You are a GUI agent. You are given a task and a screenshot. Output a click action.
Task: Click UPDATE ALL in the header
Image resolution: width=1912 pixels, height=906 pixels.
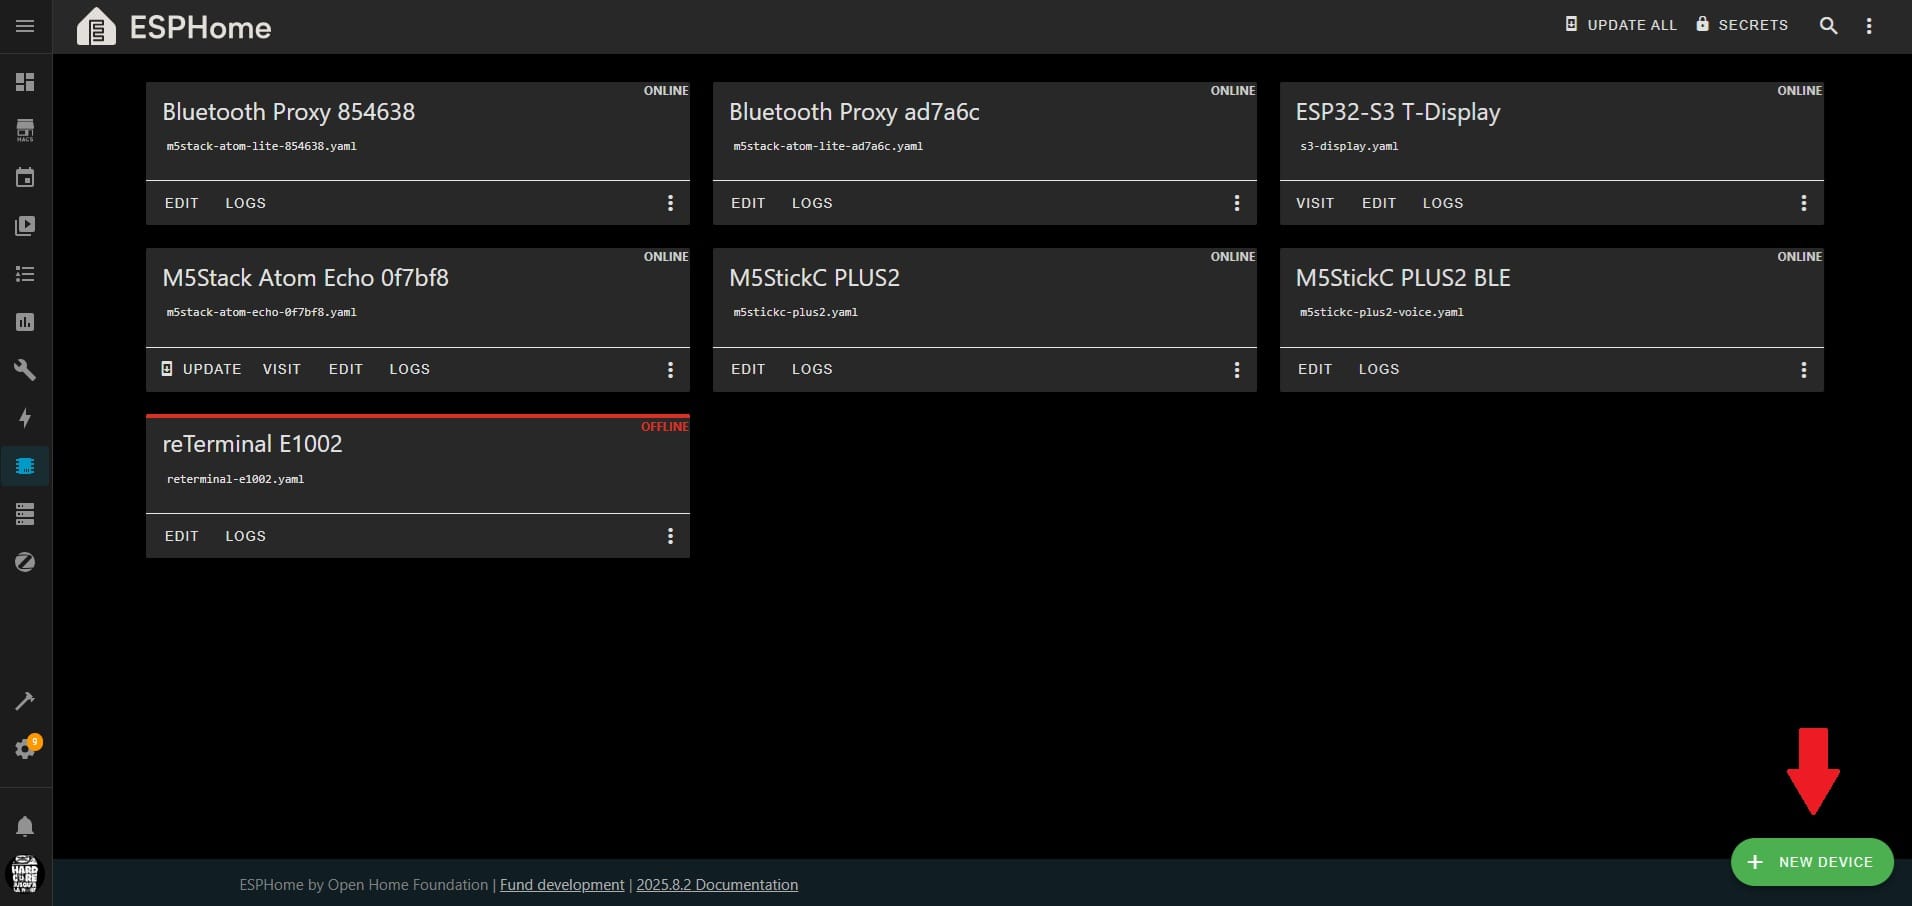point(1620,25)
